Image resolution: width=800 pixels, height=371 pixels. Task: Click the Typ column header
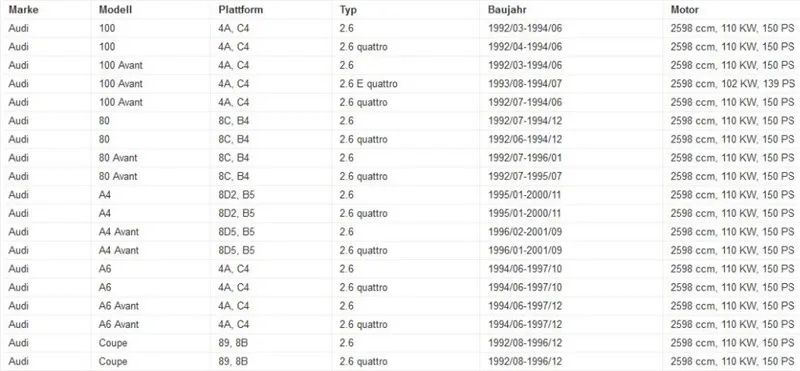pos(348,10)
